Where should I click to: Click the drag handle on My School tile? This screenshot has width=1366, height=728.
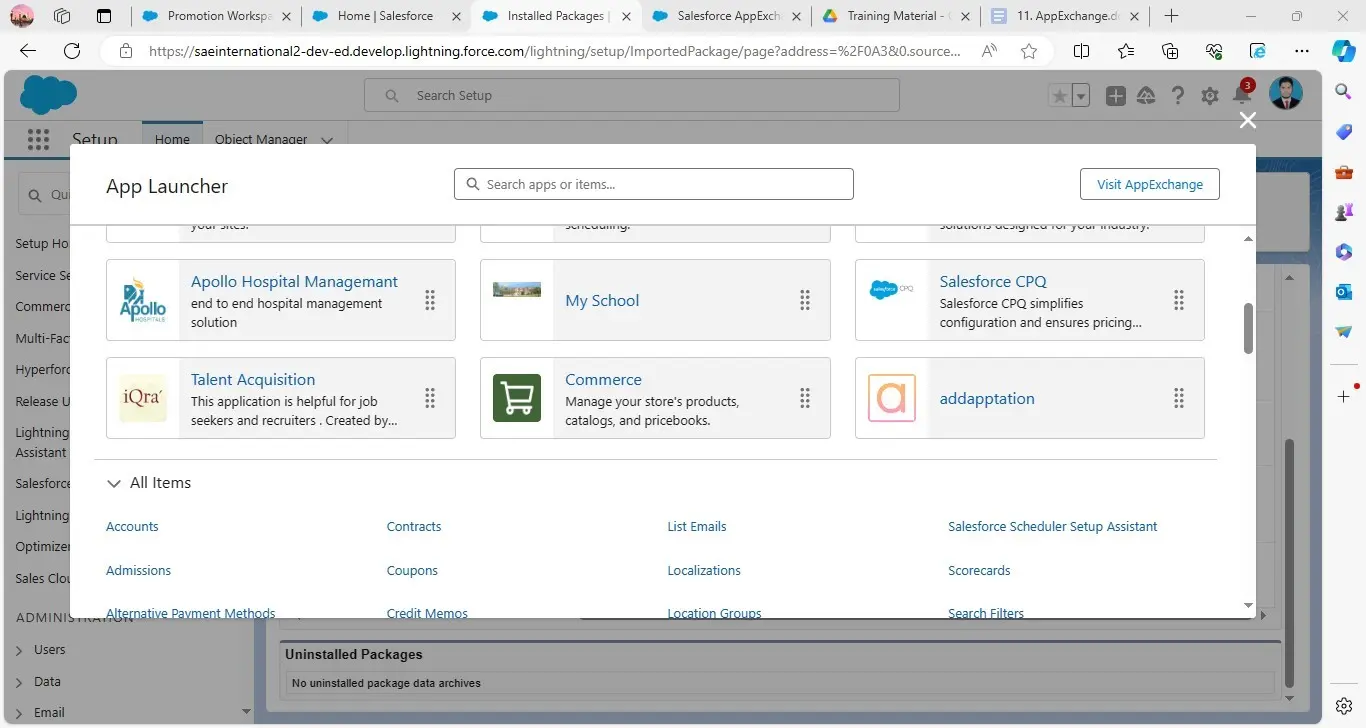pyautogui.click(x=804, y=300)
